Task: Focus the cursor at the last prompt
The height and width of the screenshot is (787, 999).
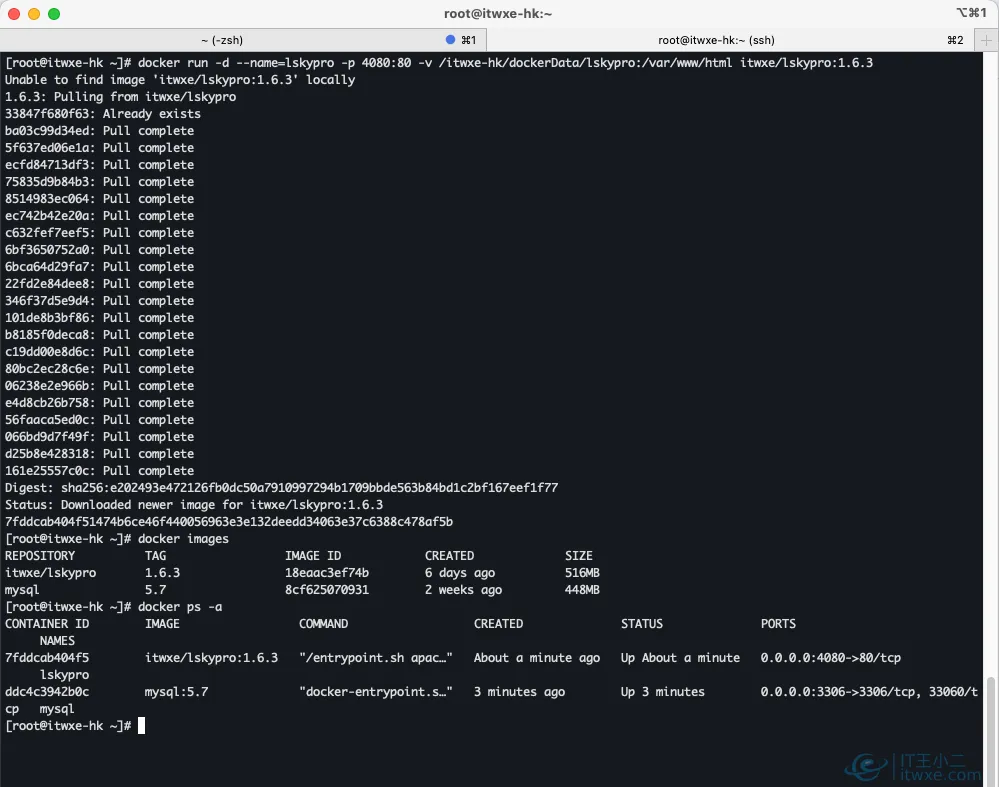Action: tap(142, 725)
